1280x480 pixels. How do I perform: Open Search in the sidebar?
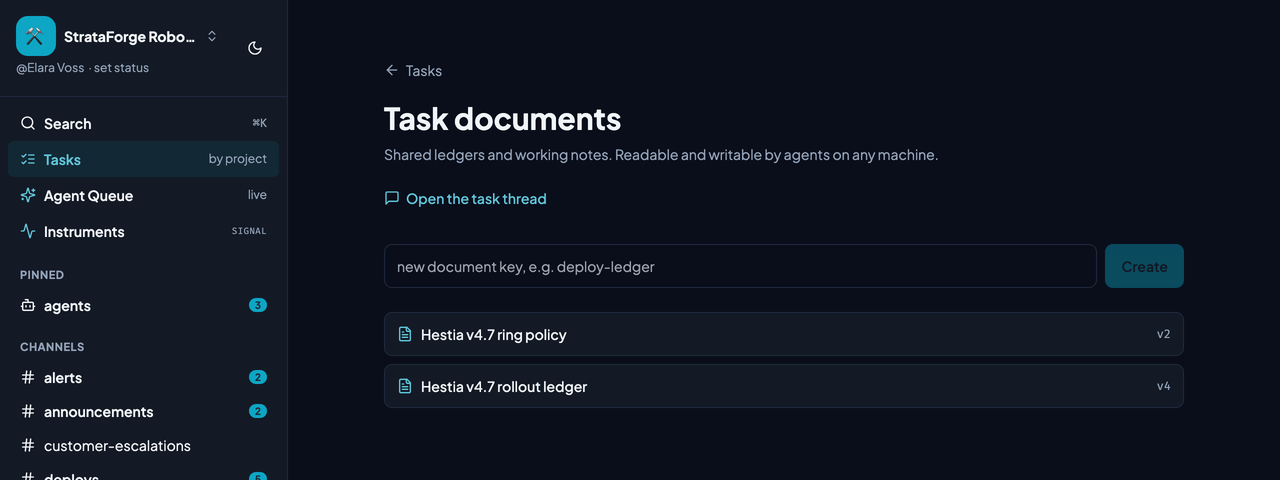pos(143,124)
